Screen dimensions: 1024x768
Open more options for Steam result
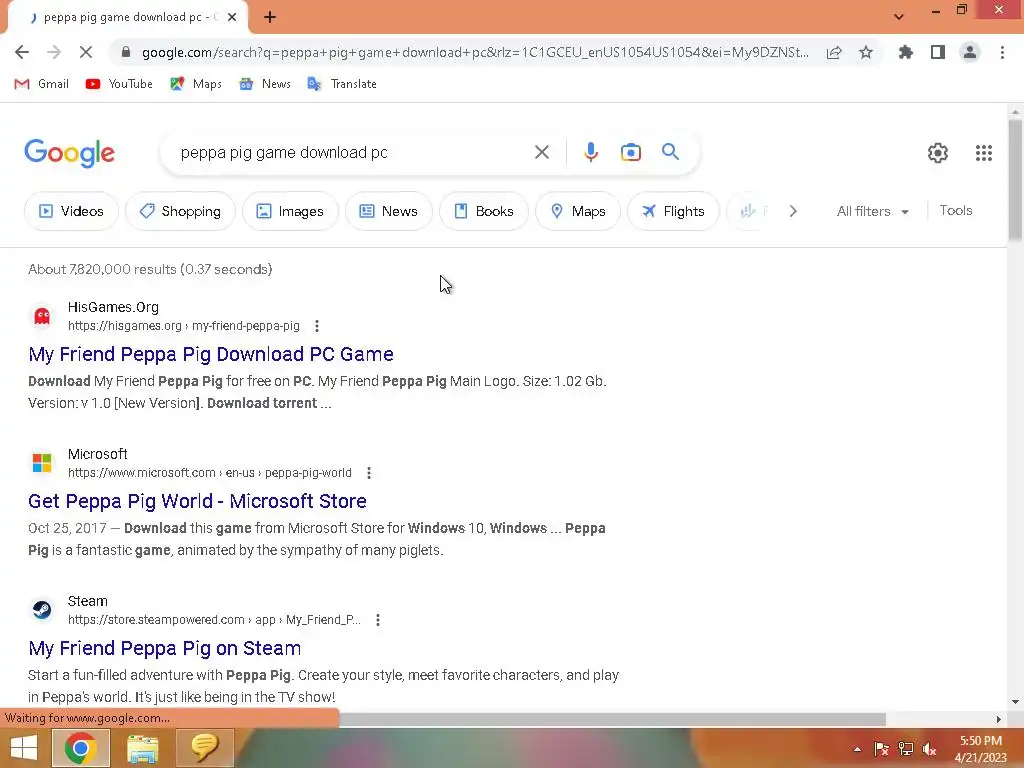[378, 620]
